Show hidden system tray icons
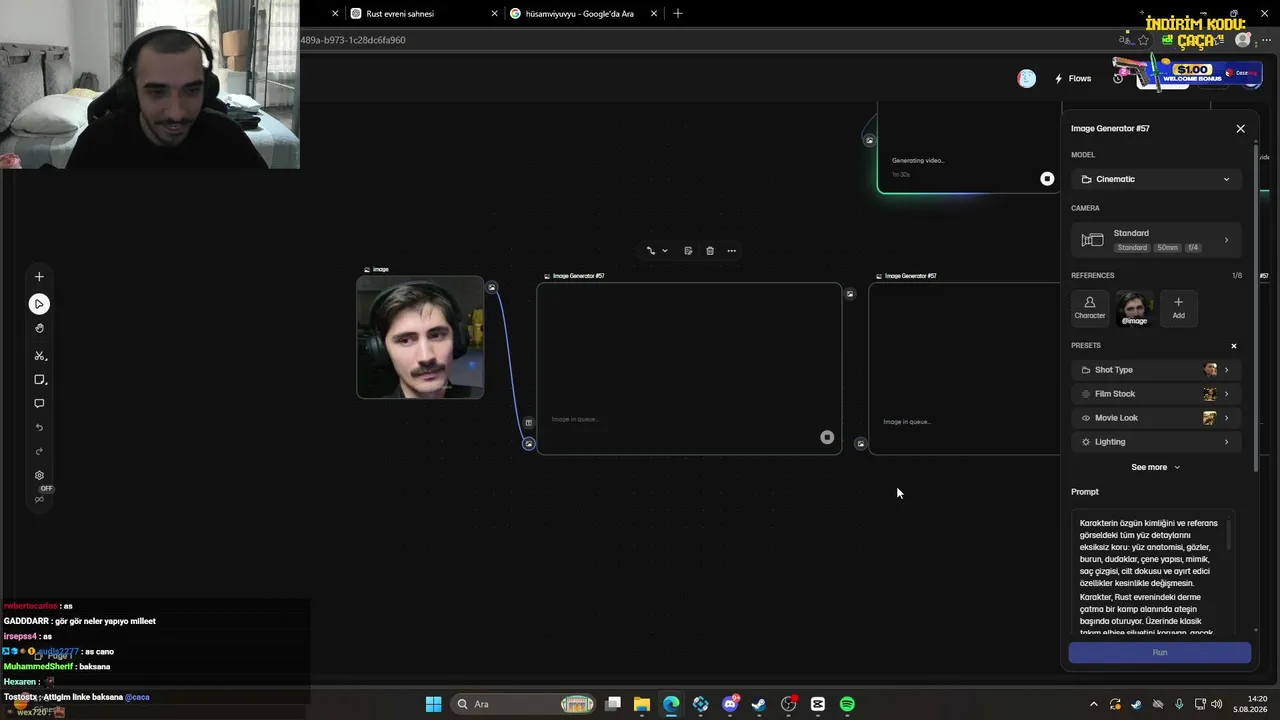 [x=1093, y=704]
